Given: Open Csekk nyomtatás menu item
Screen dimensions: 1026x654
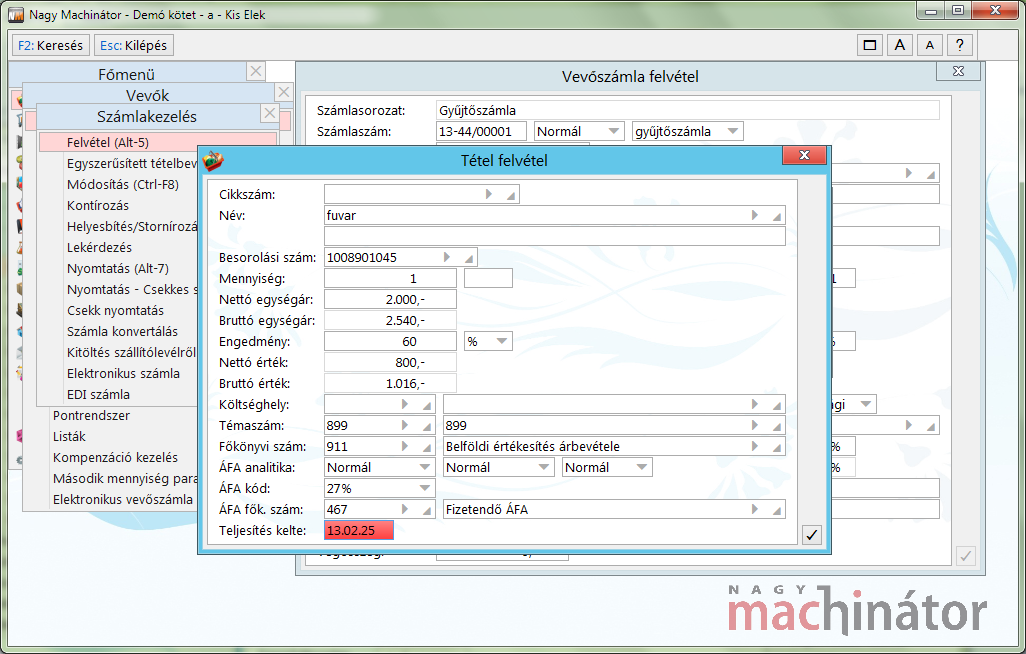Looking at the screenshot, I should tap(115, 310).
